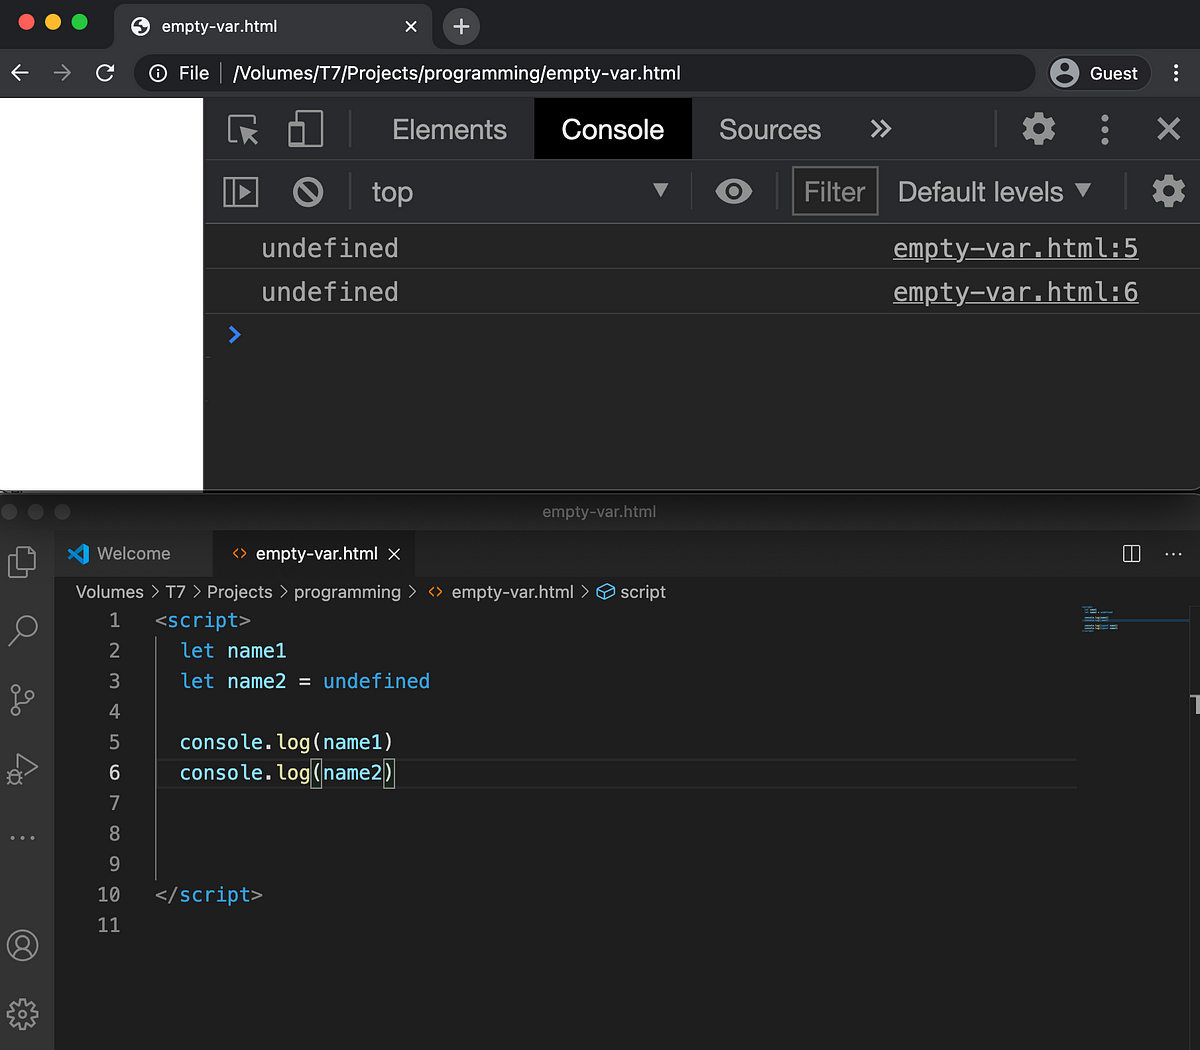Close the DevTools panel
1200x1050 pixels.
pyautogui.click(x=1168, y=129)
